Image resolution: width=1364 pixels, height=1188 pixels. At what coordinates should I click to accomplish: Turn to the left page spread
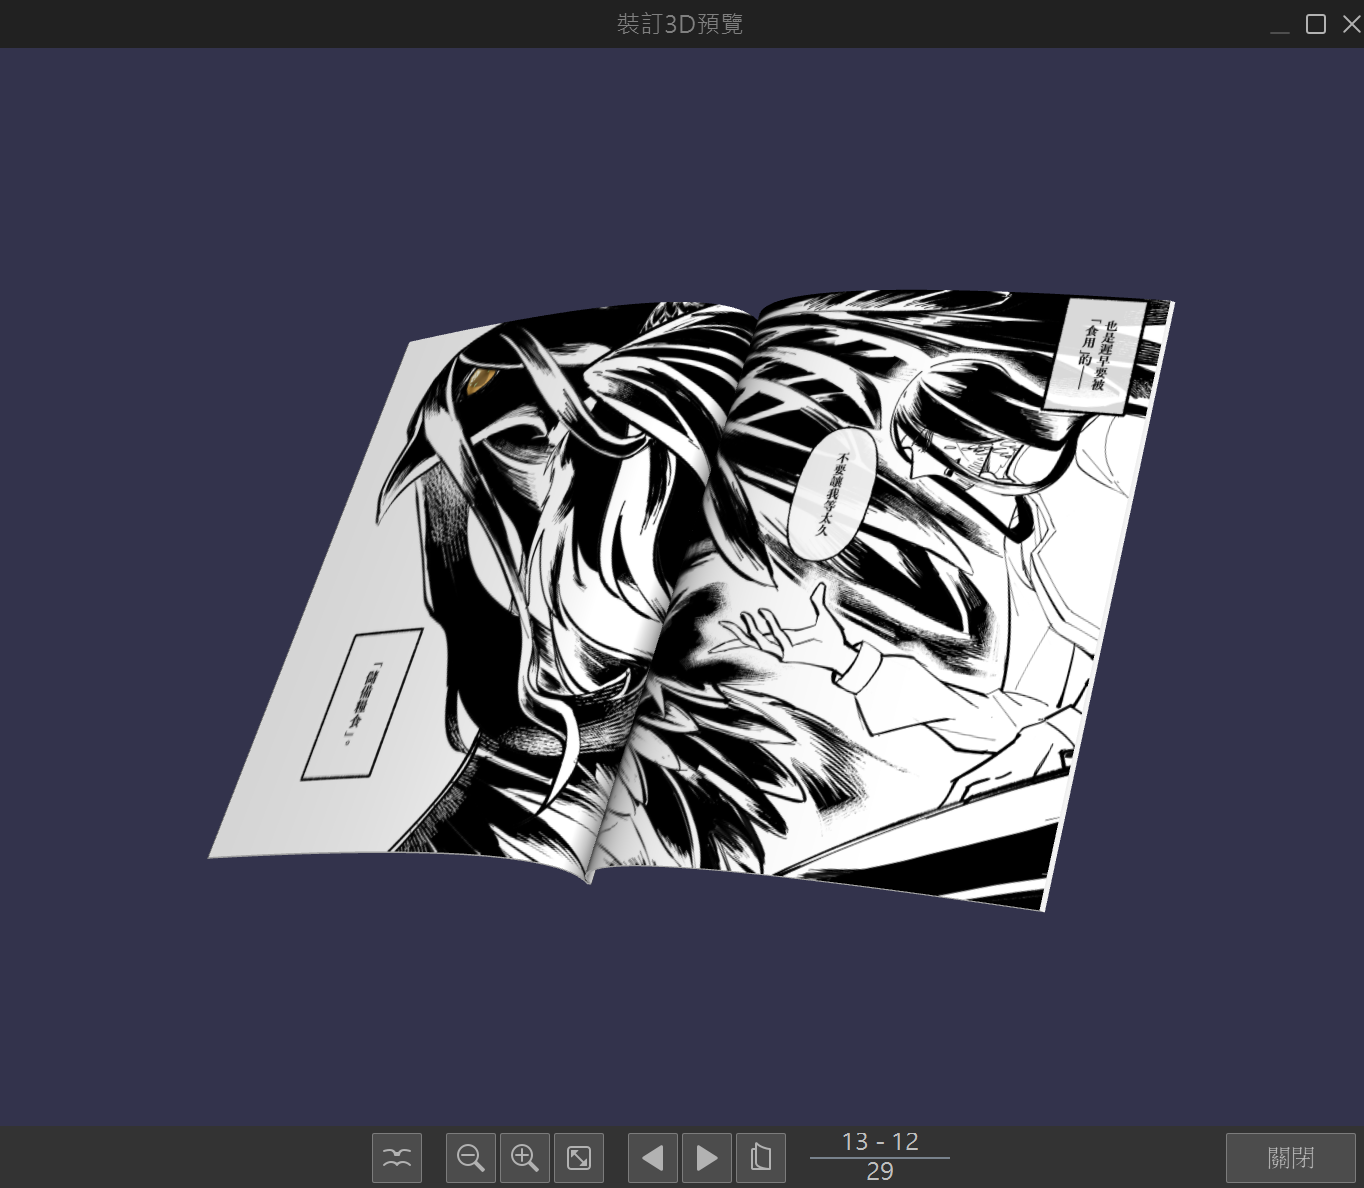click(653, 1158)
